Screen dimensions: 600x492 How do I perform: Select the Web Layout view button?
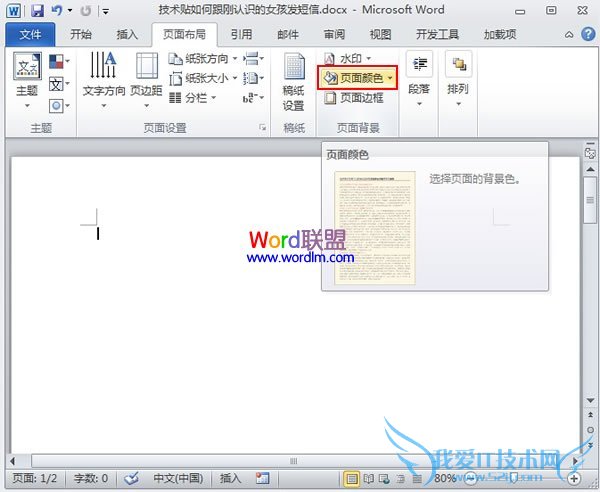pos(384,479)
